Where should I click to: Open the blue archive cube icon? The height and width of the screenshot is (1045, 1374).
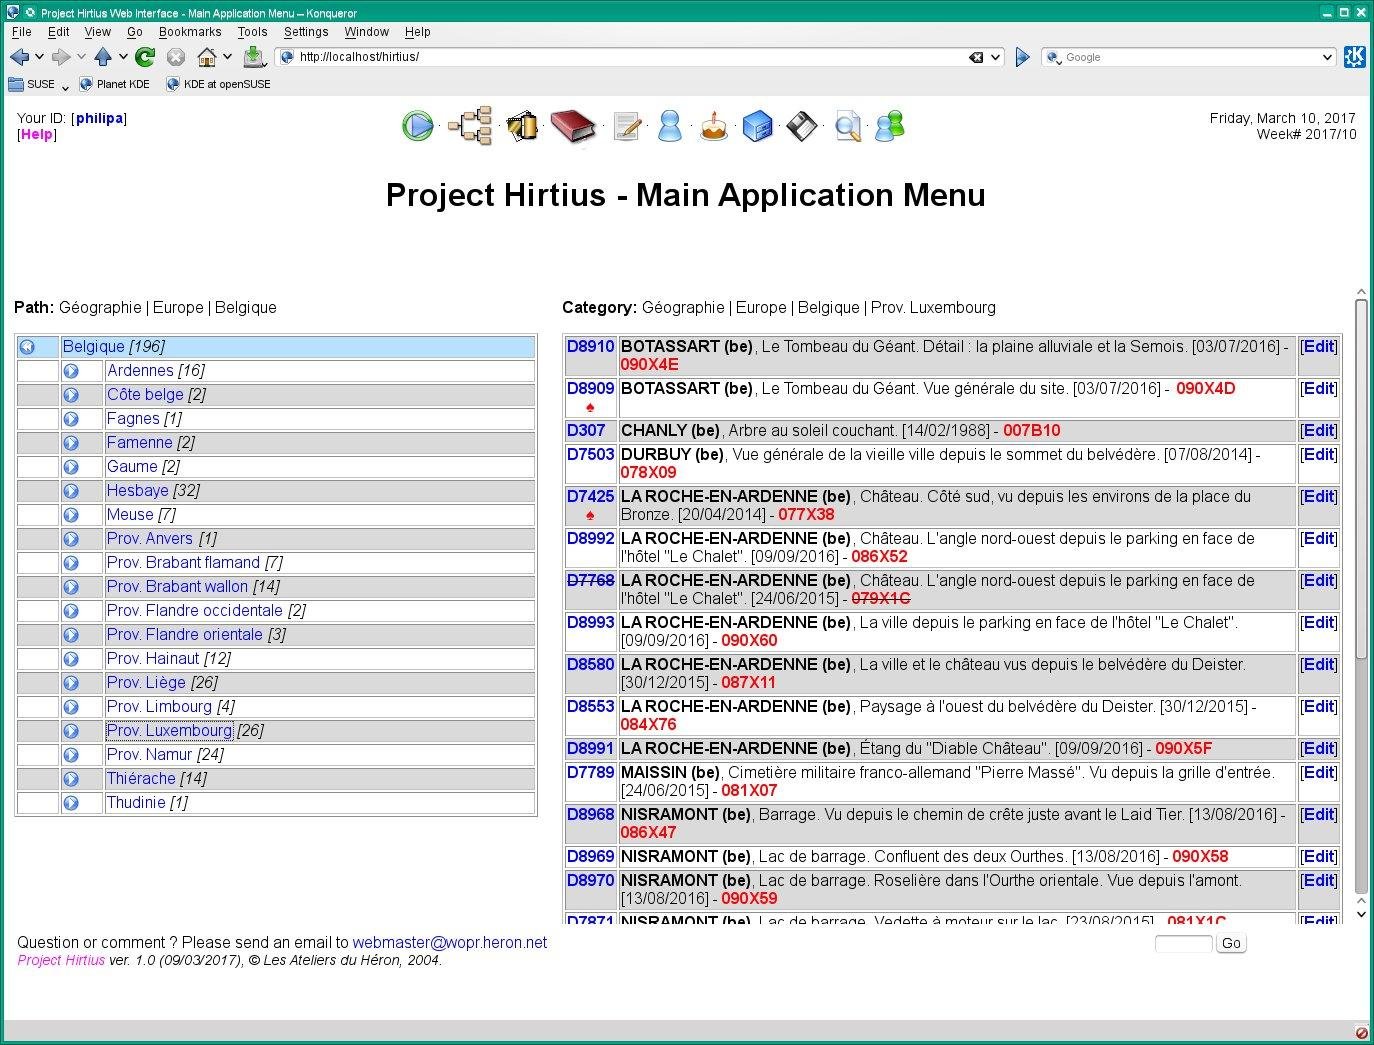click(758, 125)
